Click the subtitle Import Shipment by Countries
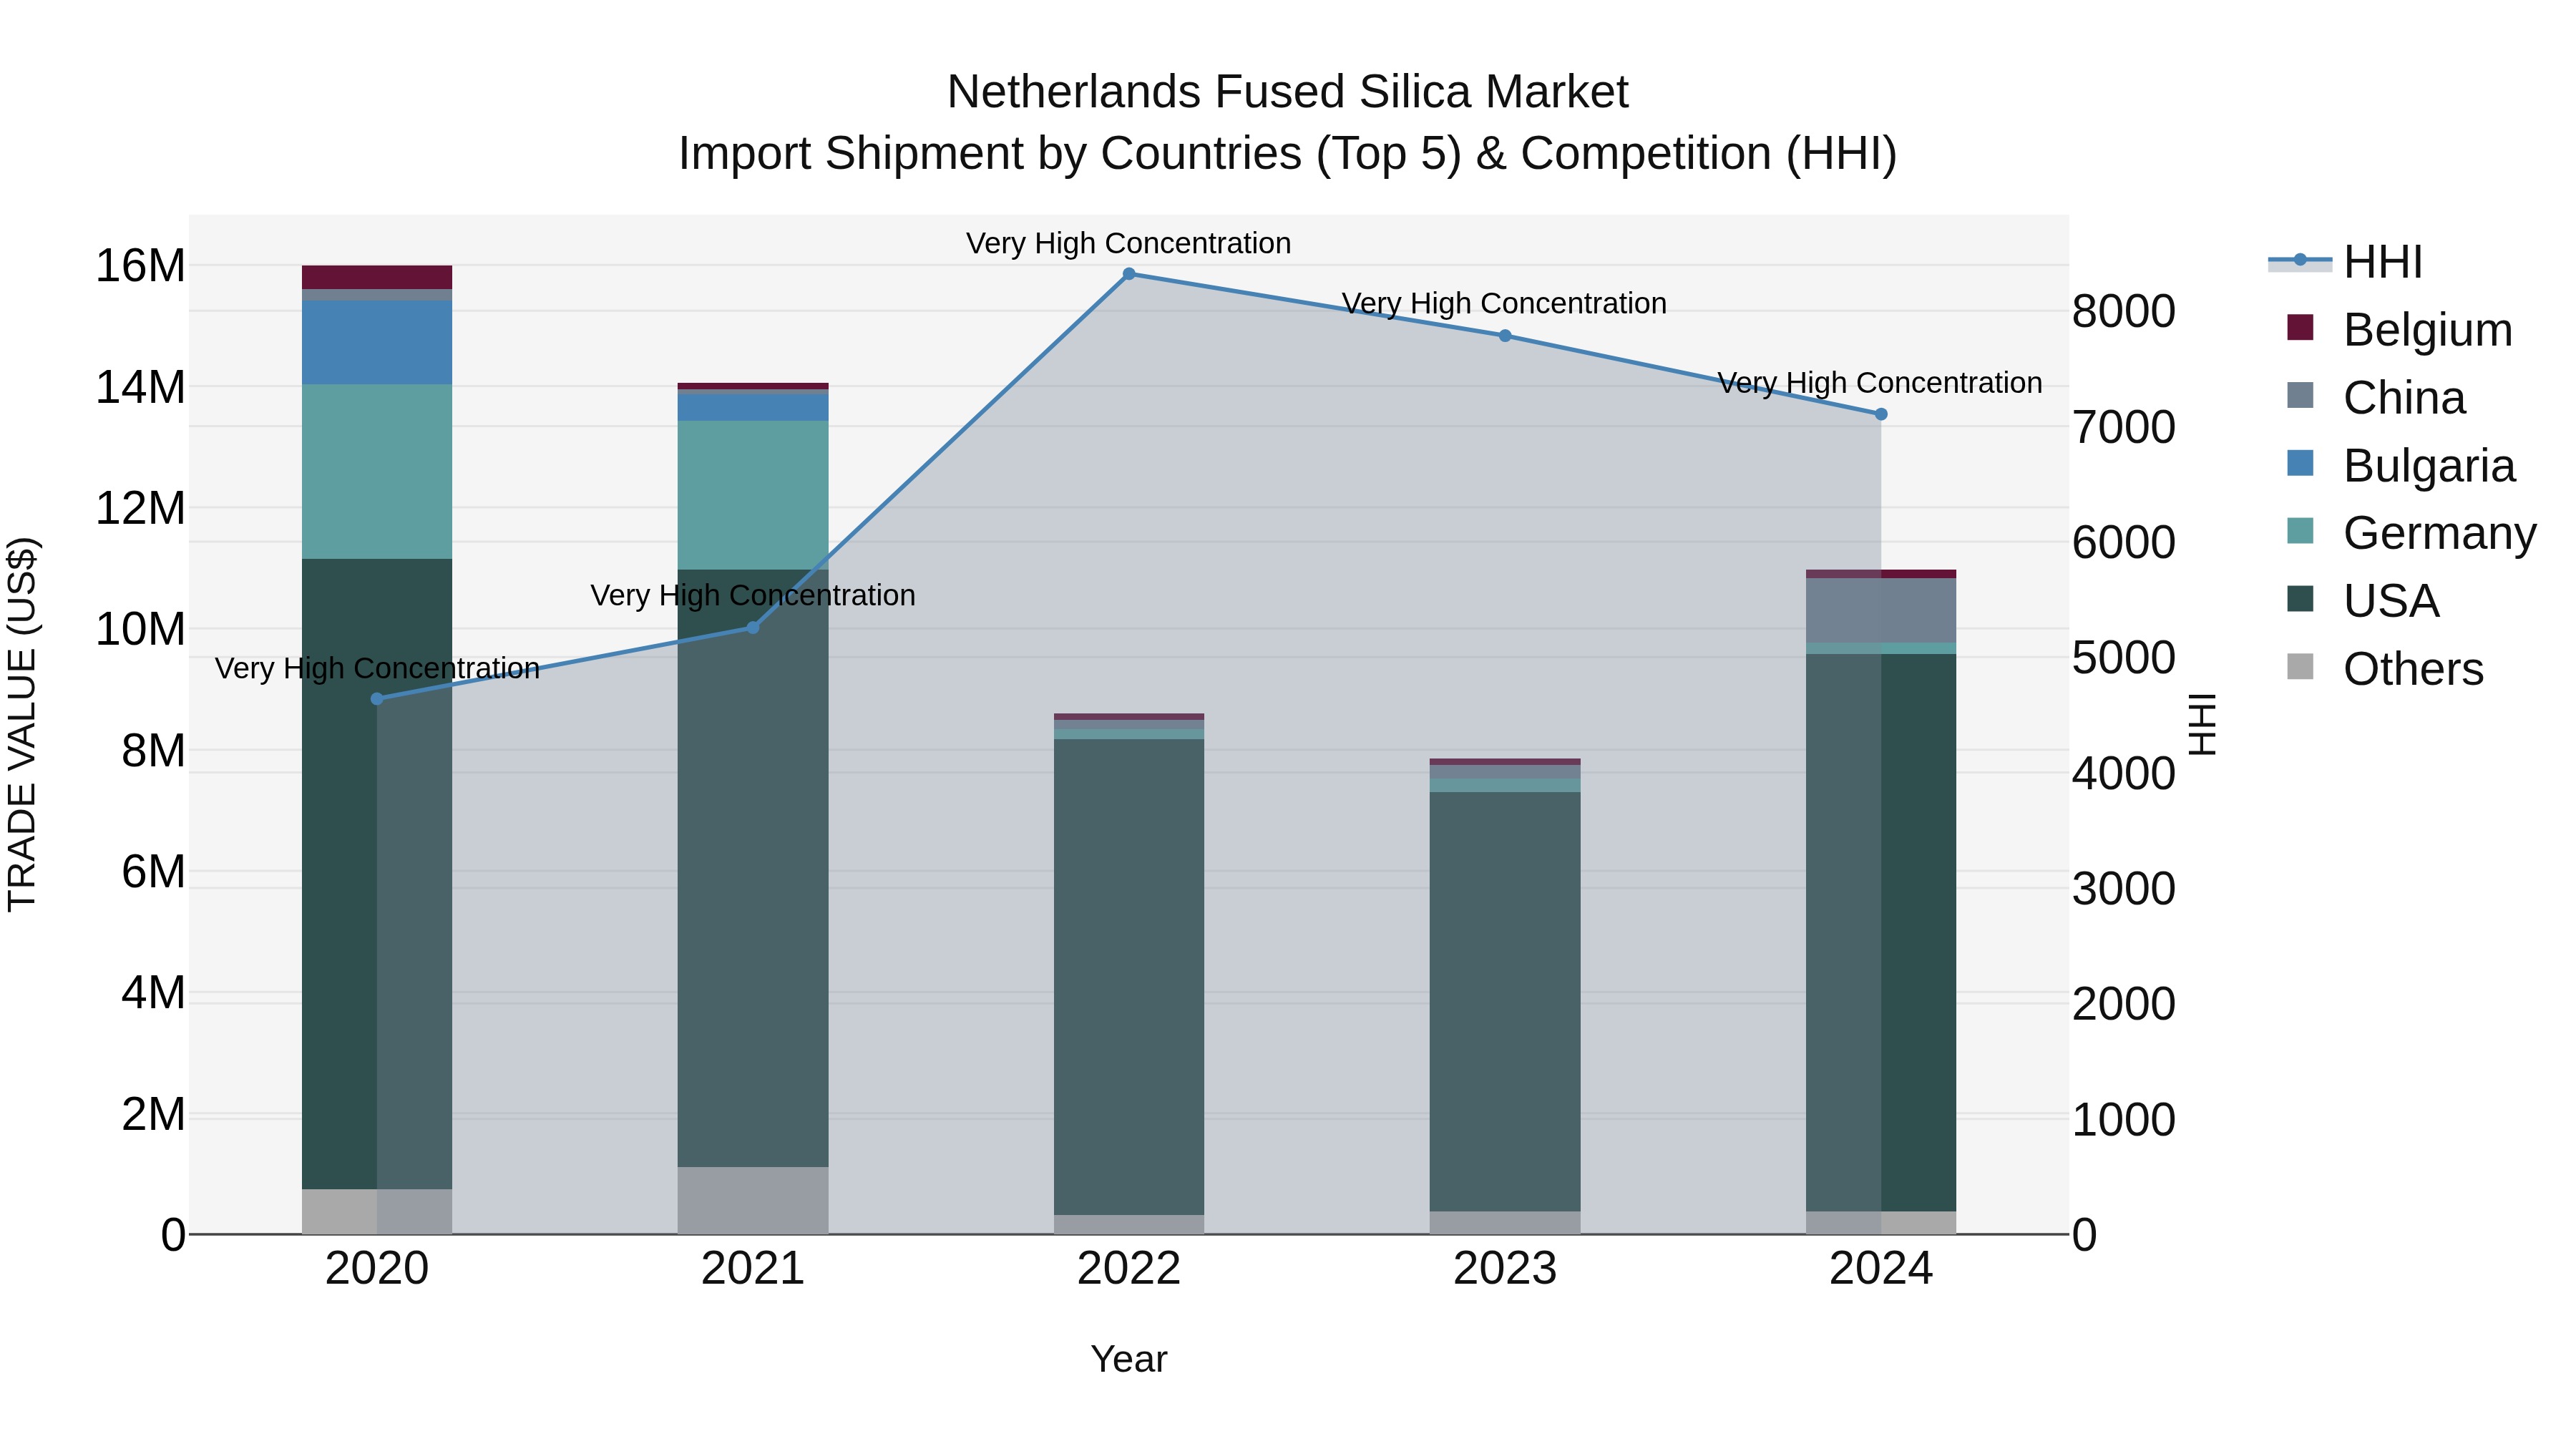The width and height of the screenshot is (2576, 1449). (x=1288, y=154)
